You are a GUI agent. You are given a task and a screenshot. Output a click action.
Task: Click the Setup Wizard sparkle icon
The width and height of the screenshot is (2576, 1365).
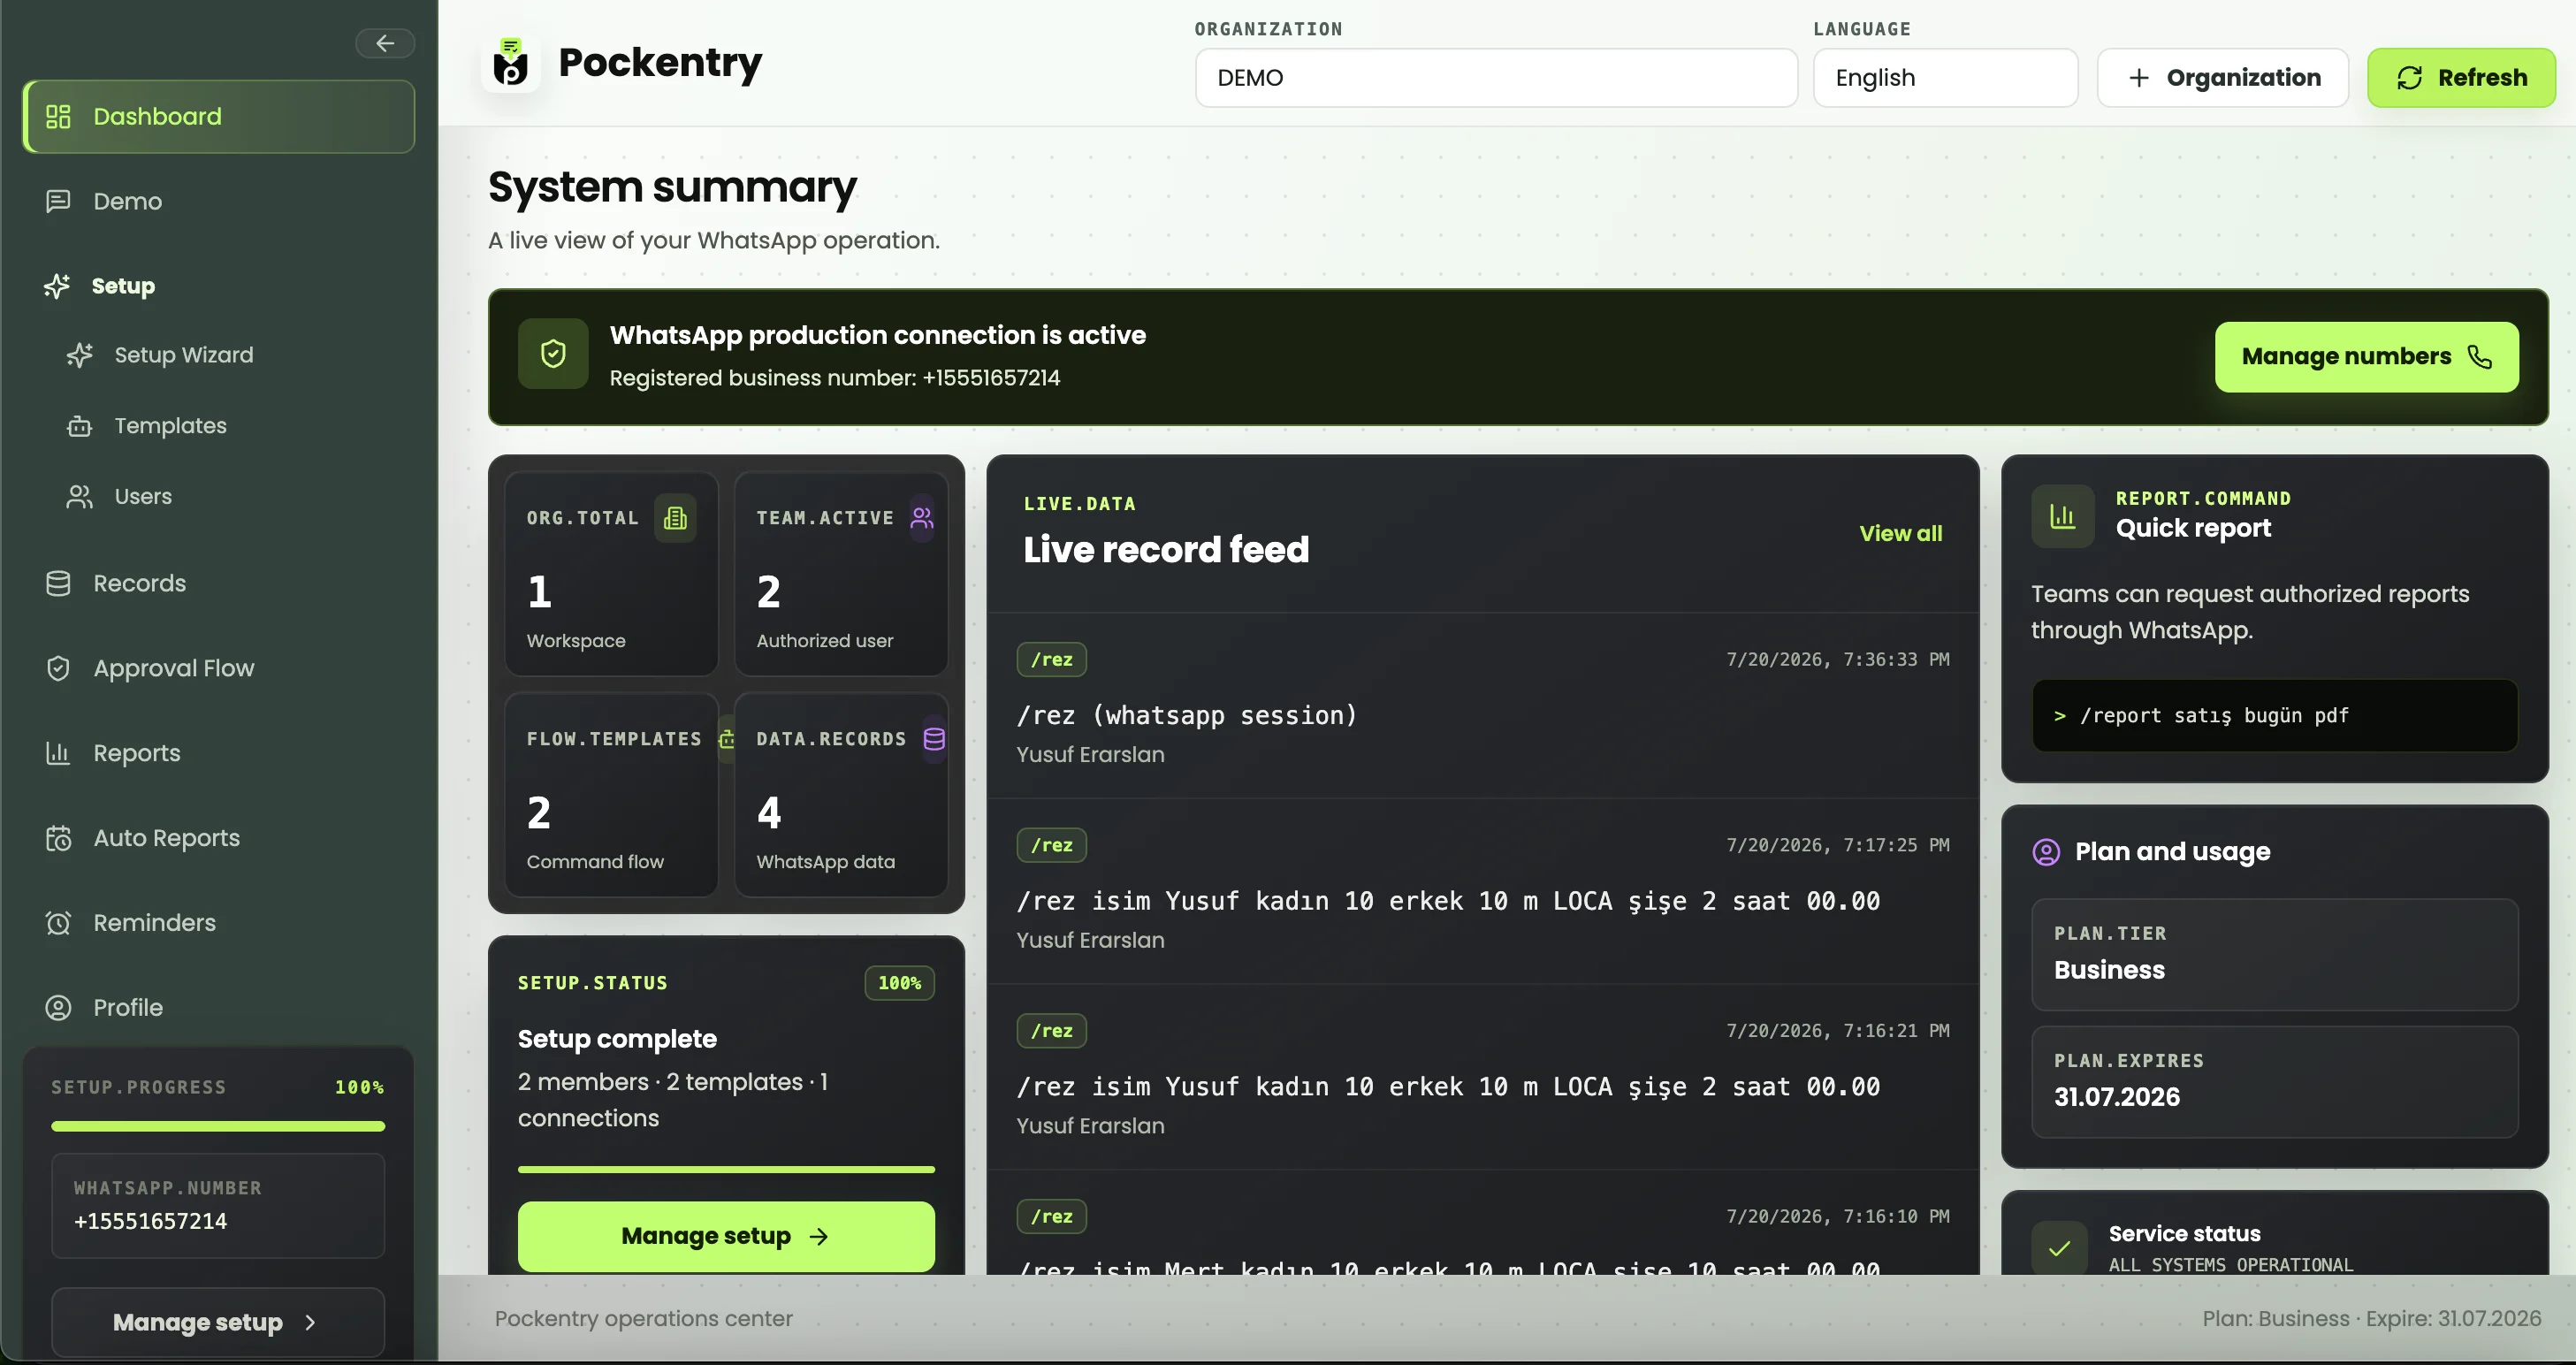coord(79,355)
